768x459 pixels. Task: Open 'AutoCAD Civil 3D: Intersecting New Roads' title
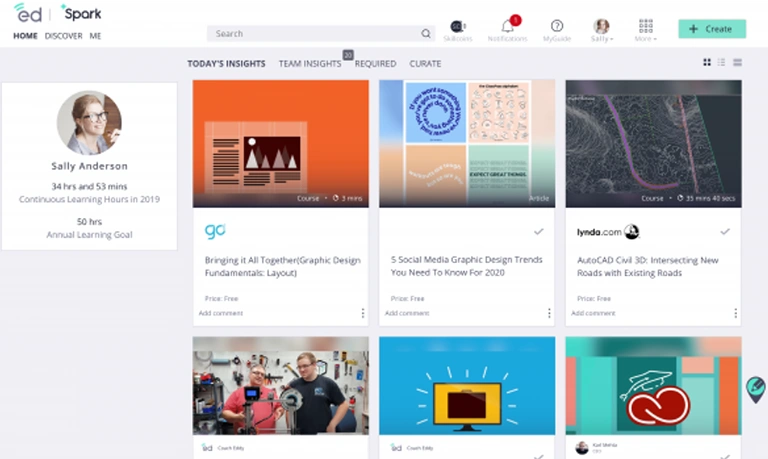tap(648, 266)
